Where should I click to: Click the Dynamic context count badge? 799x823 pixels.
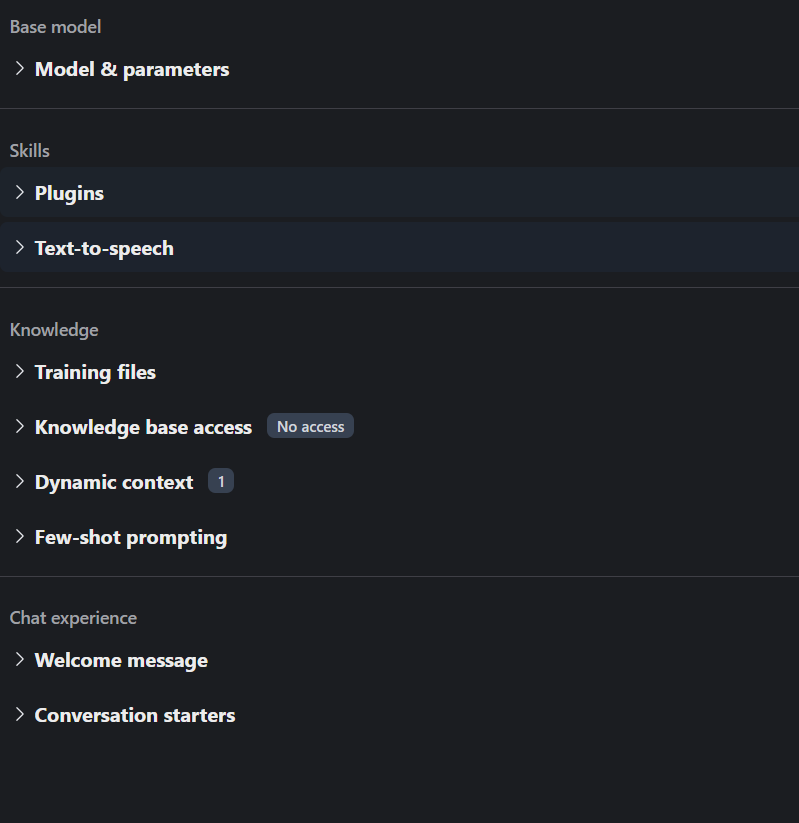point(221,482)
